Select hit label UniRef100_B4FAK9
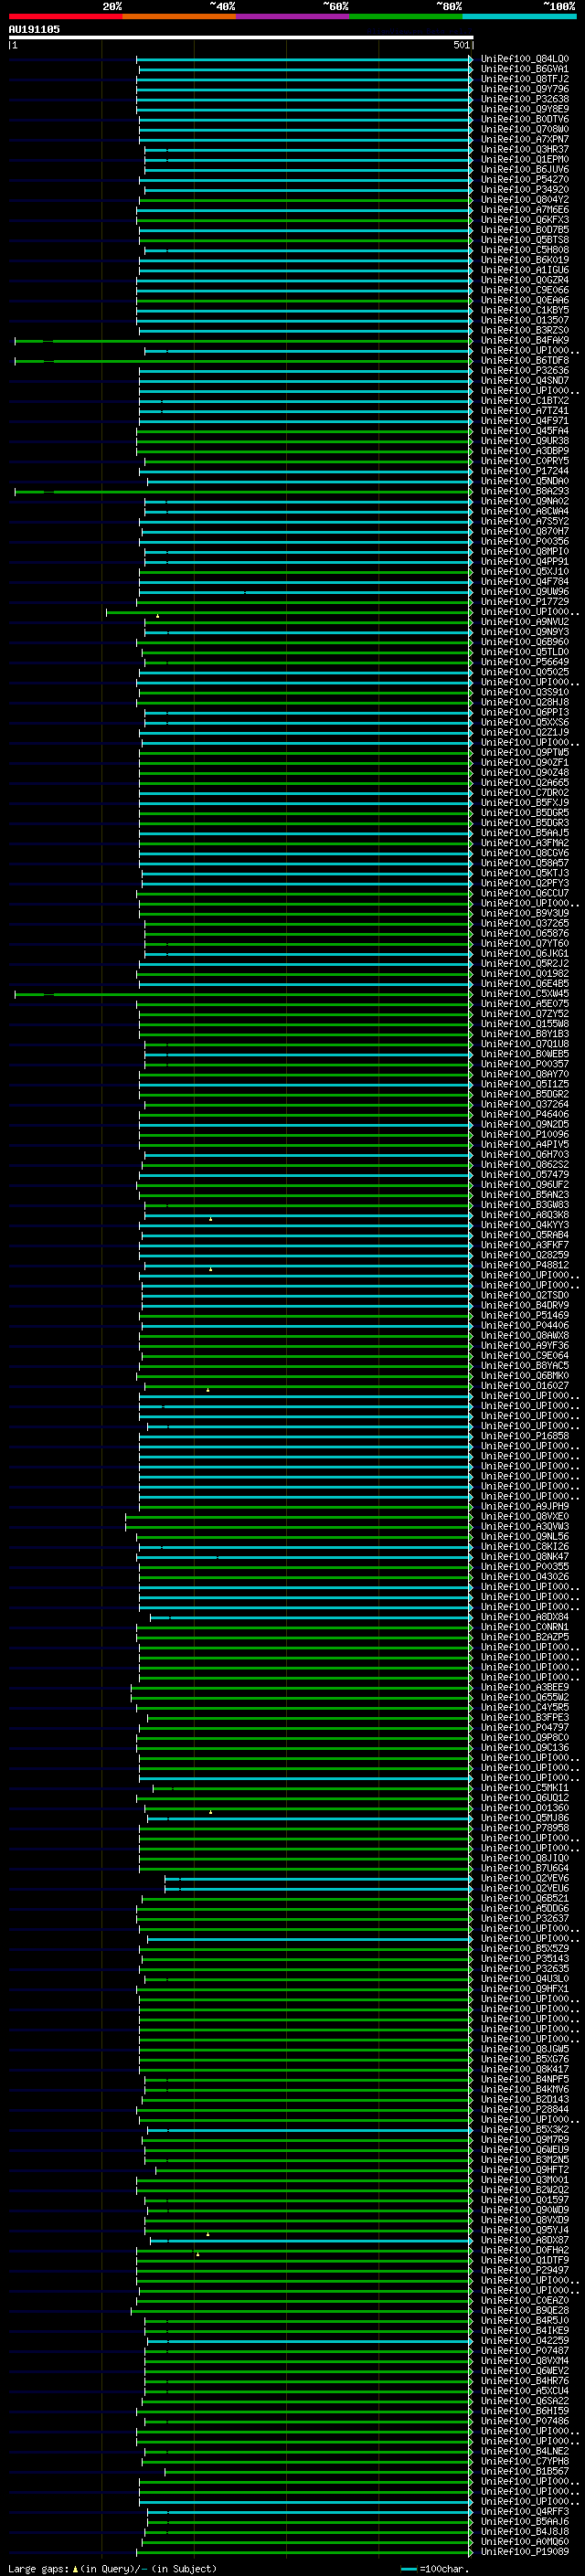 (525, 341)
